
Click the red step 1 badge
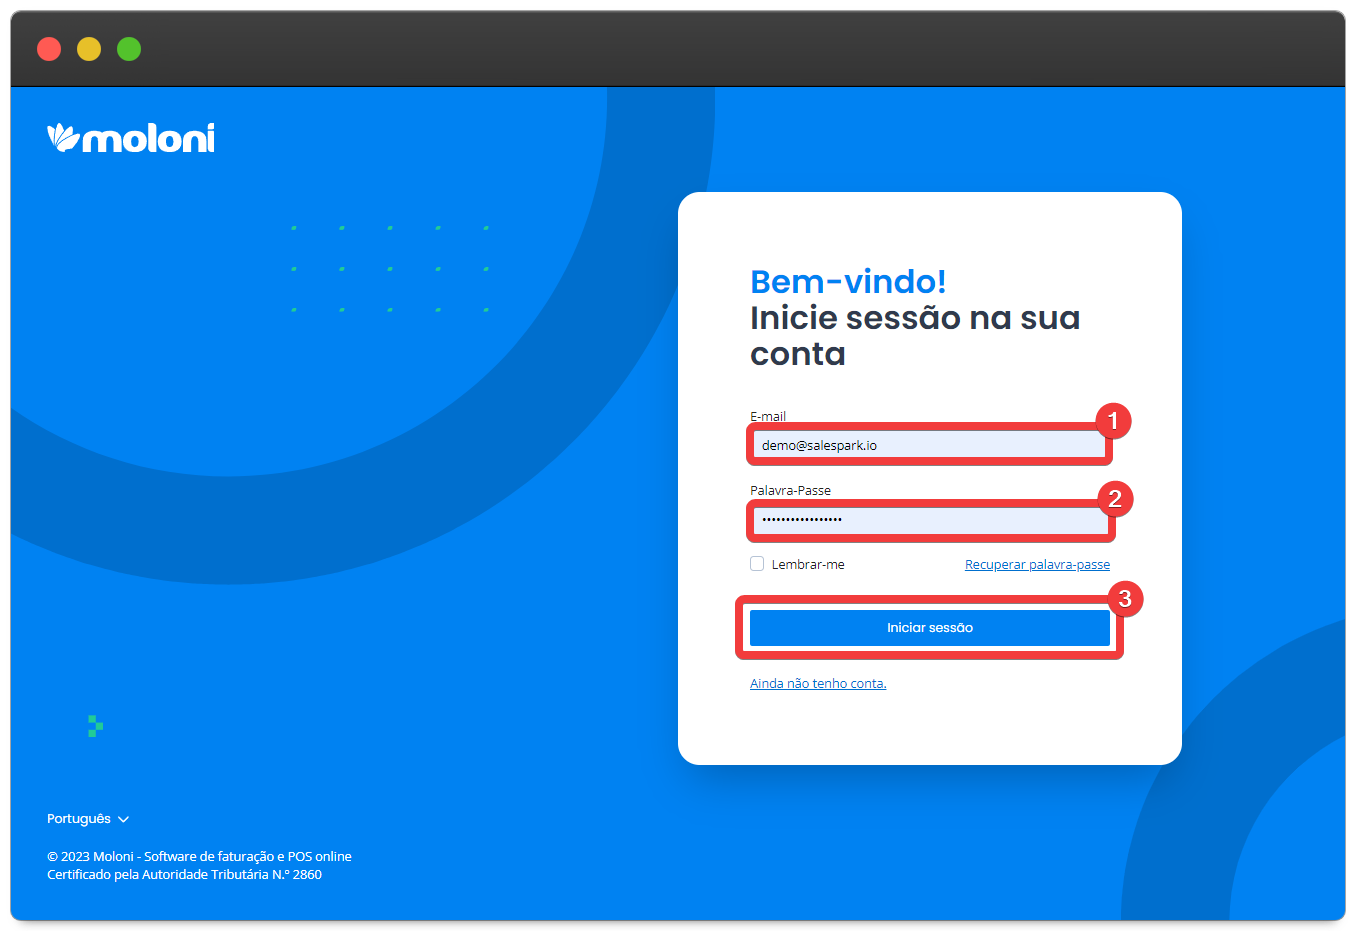[x=1112, y=421]
